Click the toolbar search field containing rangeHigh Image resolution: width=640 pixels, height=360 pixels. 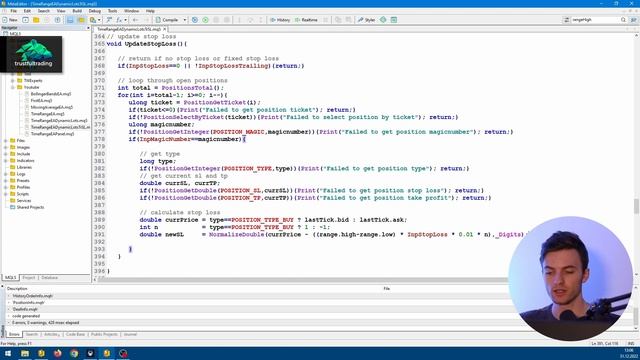pyautogui.click(x=595, y=20)
